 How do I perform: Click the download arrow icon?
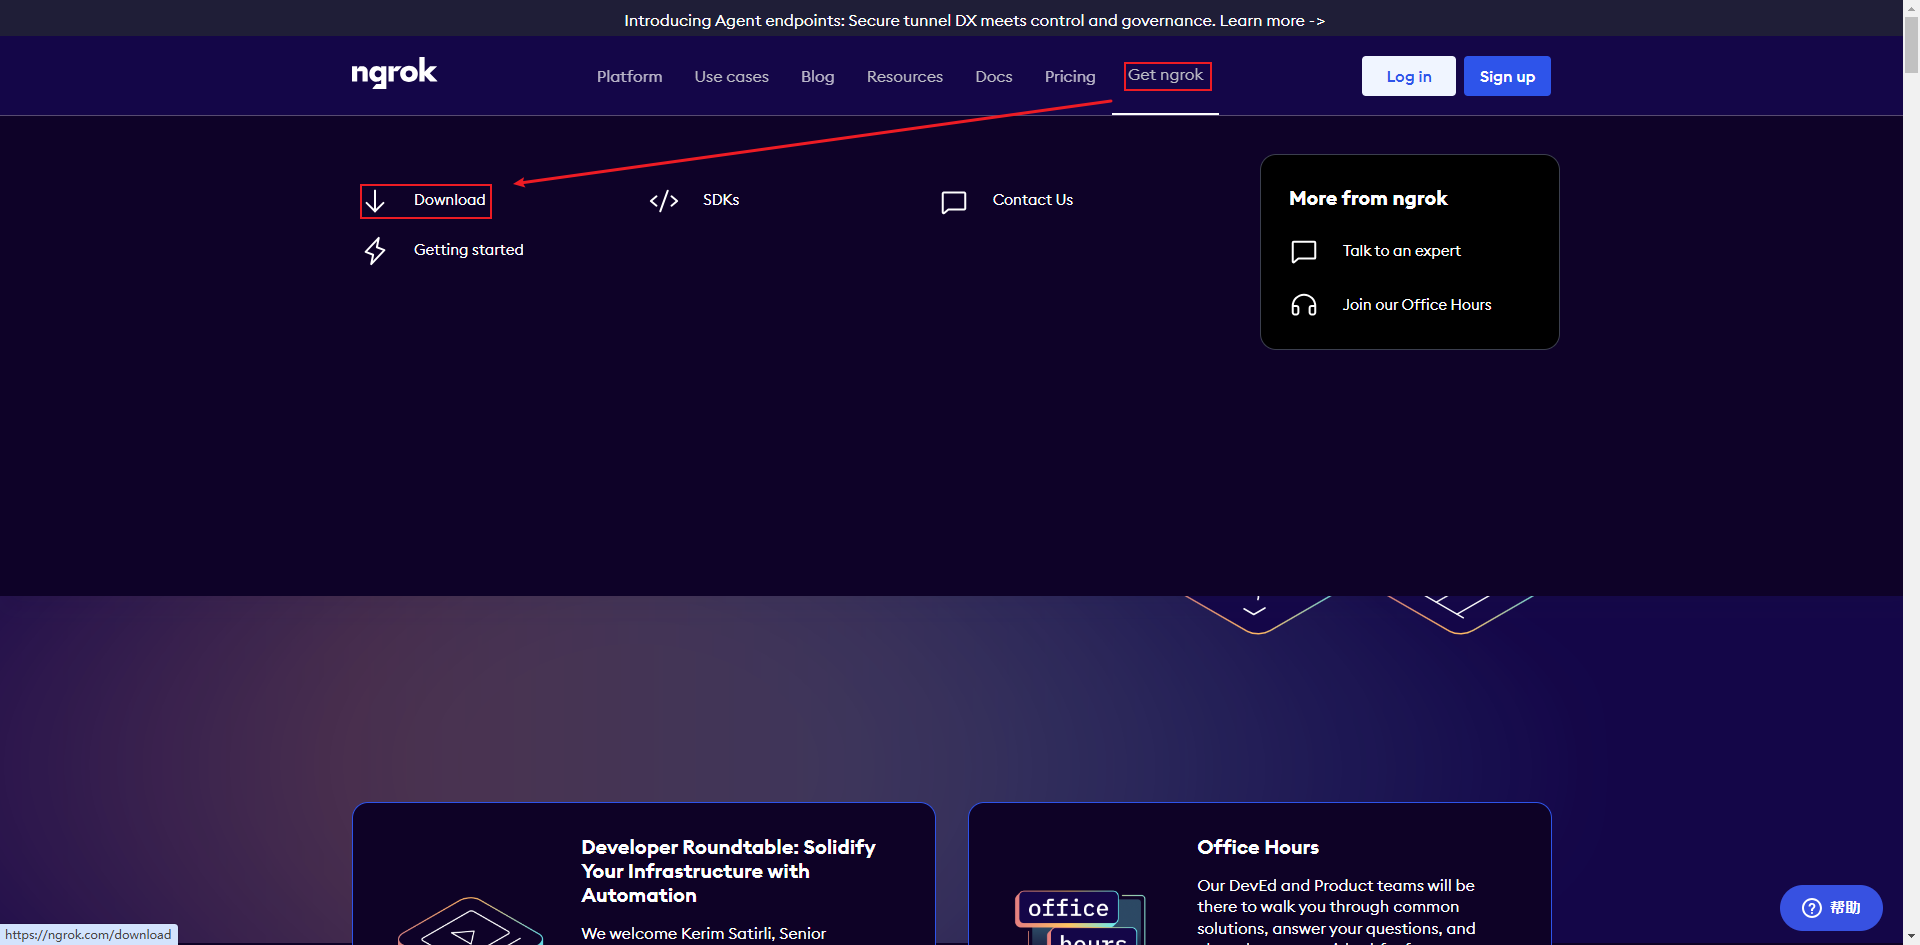click(375, 201)
